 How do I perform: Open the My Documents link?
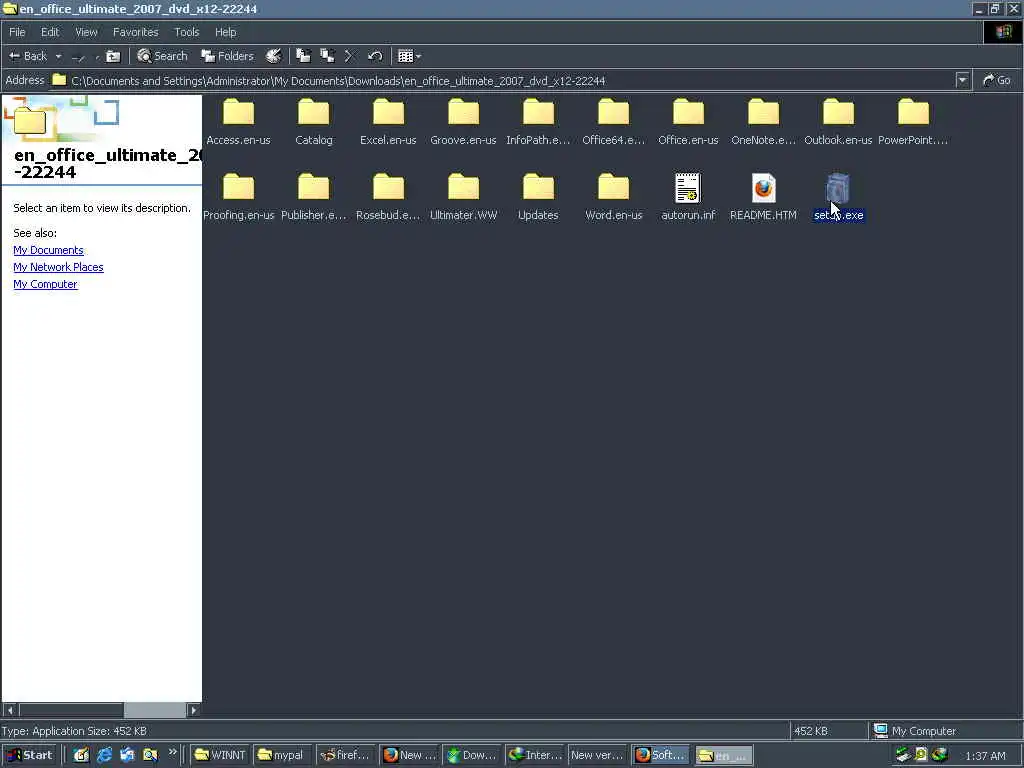(x=48, y=250)
